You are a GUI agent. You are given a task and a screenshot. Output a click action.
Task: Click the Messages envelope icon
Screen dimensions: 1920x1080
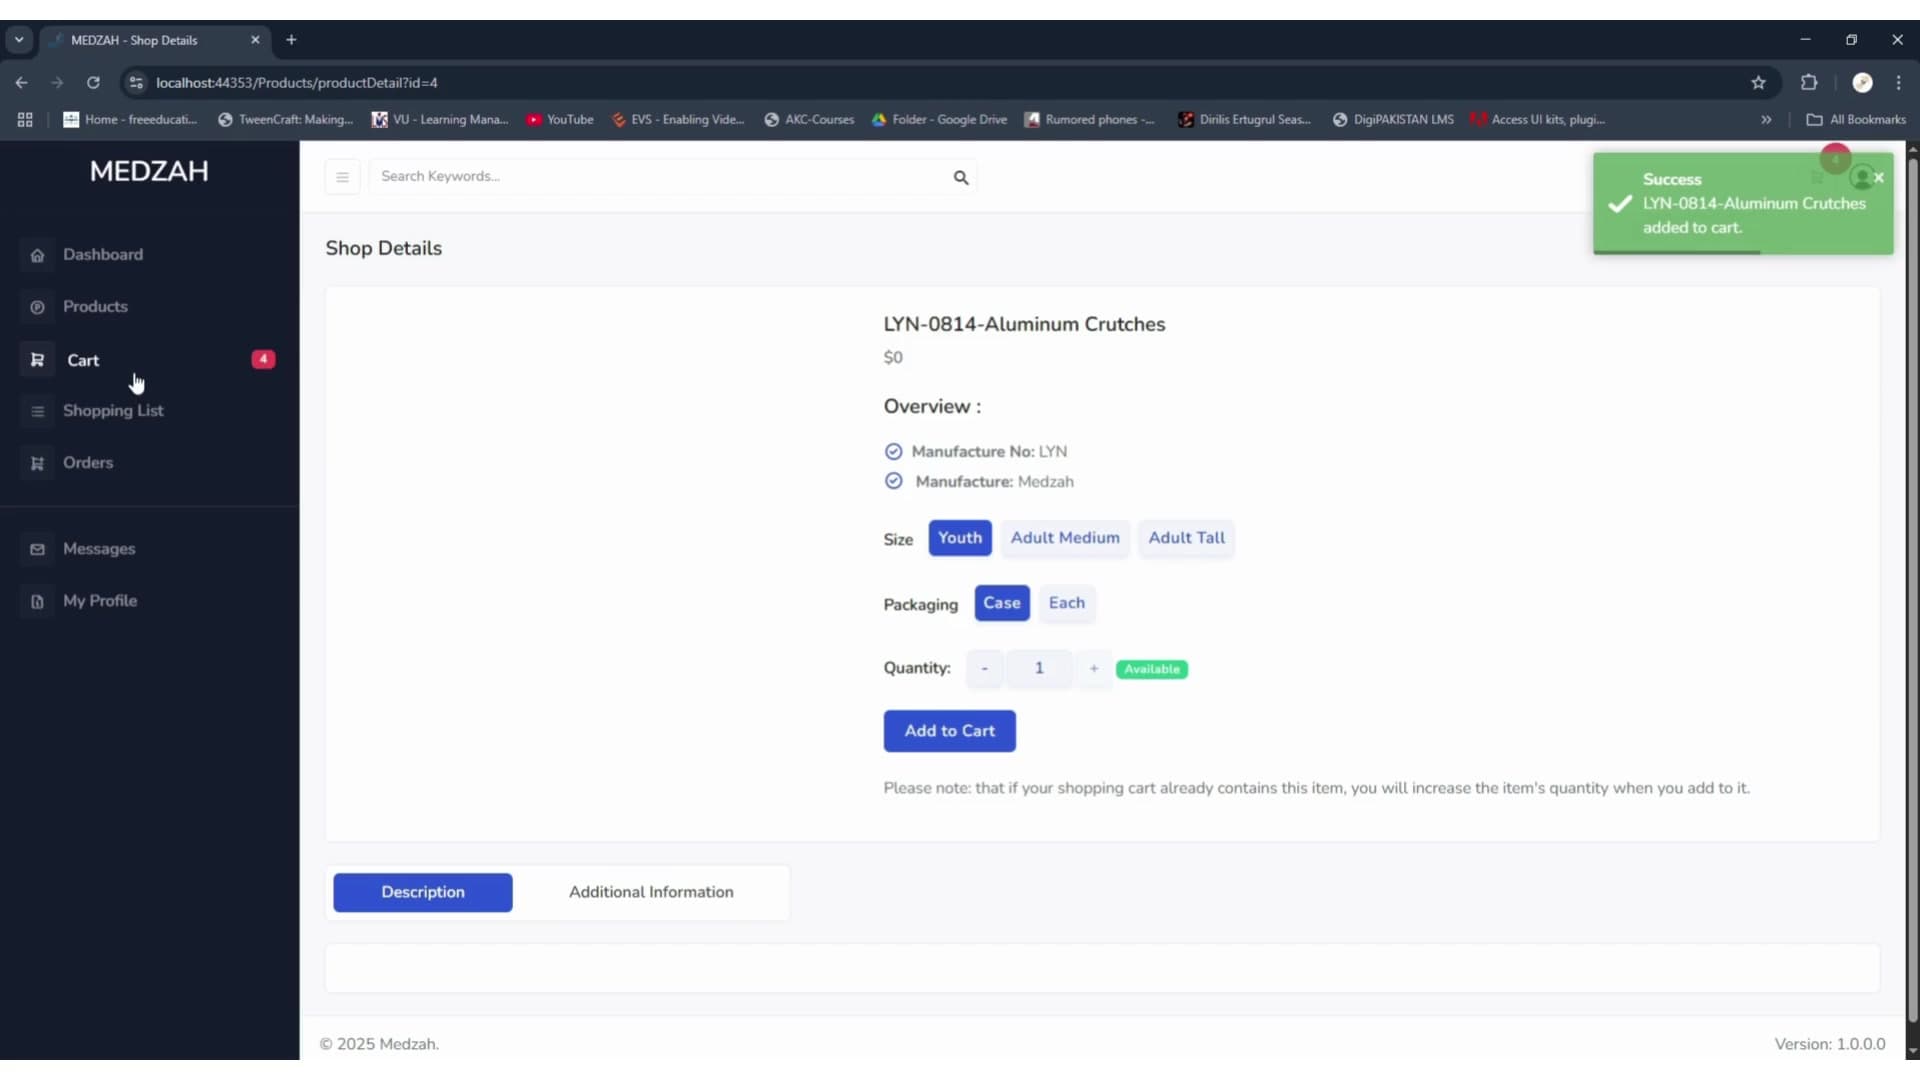[37, 549]
